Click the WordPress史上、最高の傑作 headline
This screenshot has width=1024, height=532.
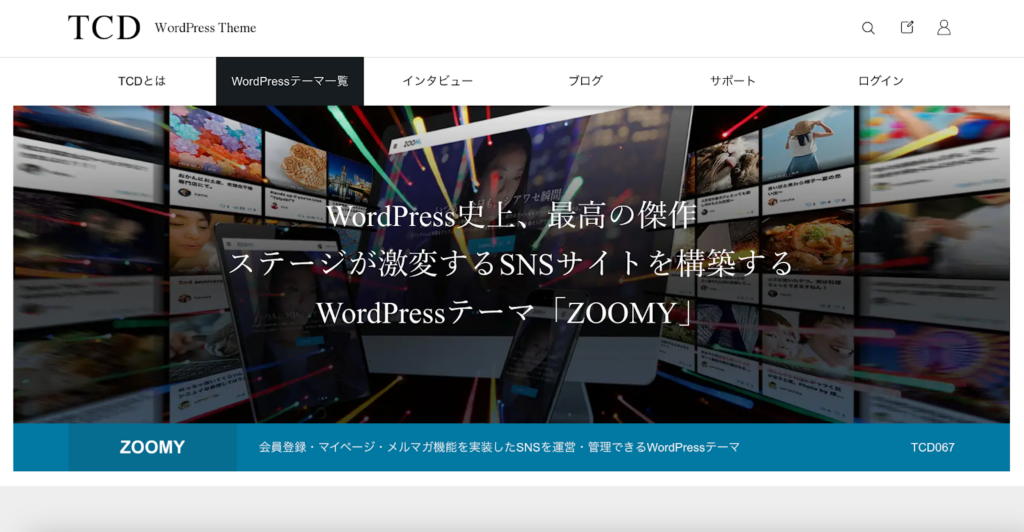pyautogui.click(x=511, y=214)
